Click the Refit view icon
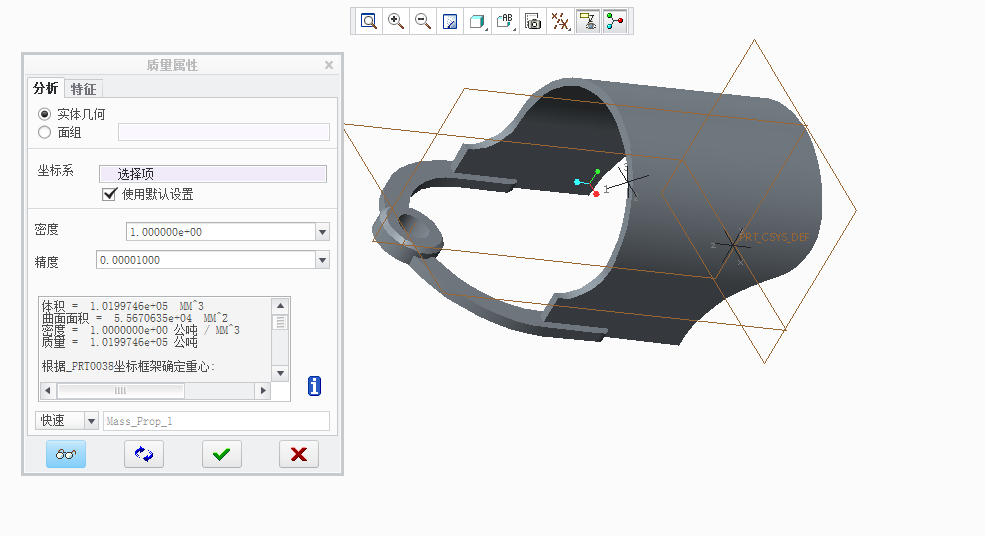The image size is (985, 536). pyautogui.click(x=369, y=21)
